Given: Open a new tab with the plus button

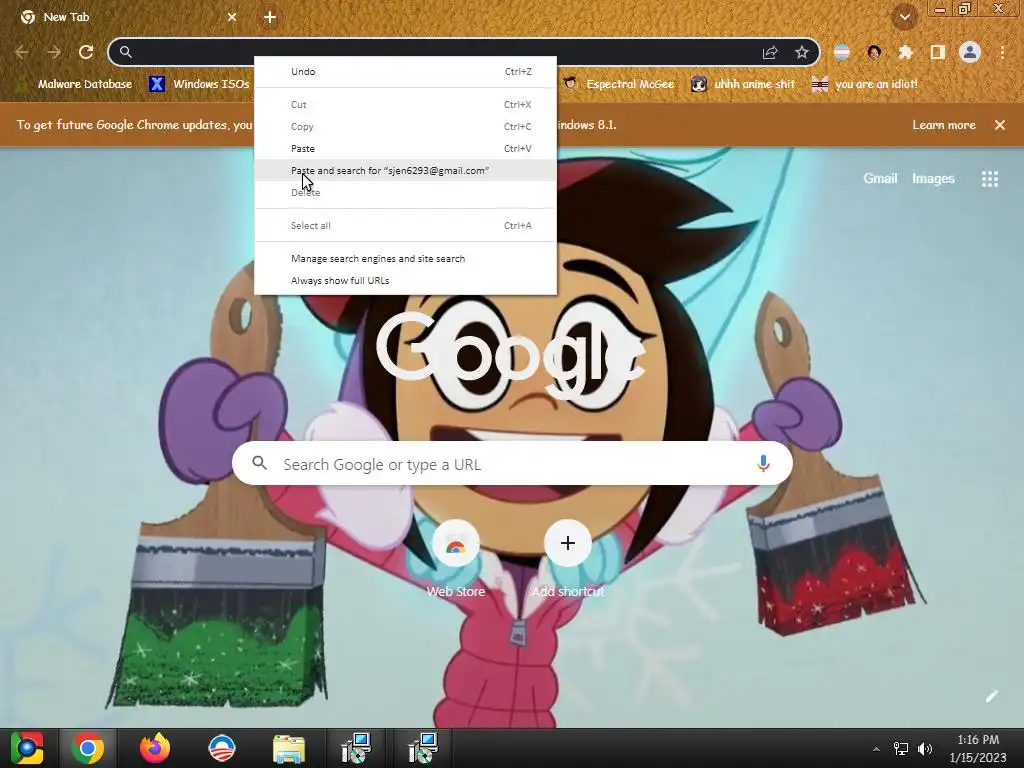Looking at the screenshot, I should point(270,17).
